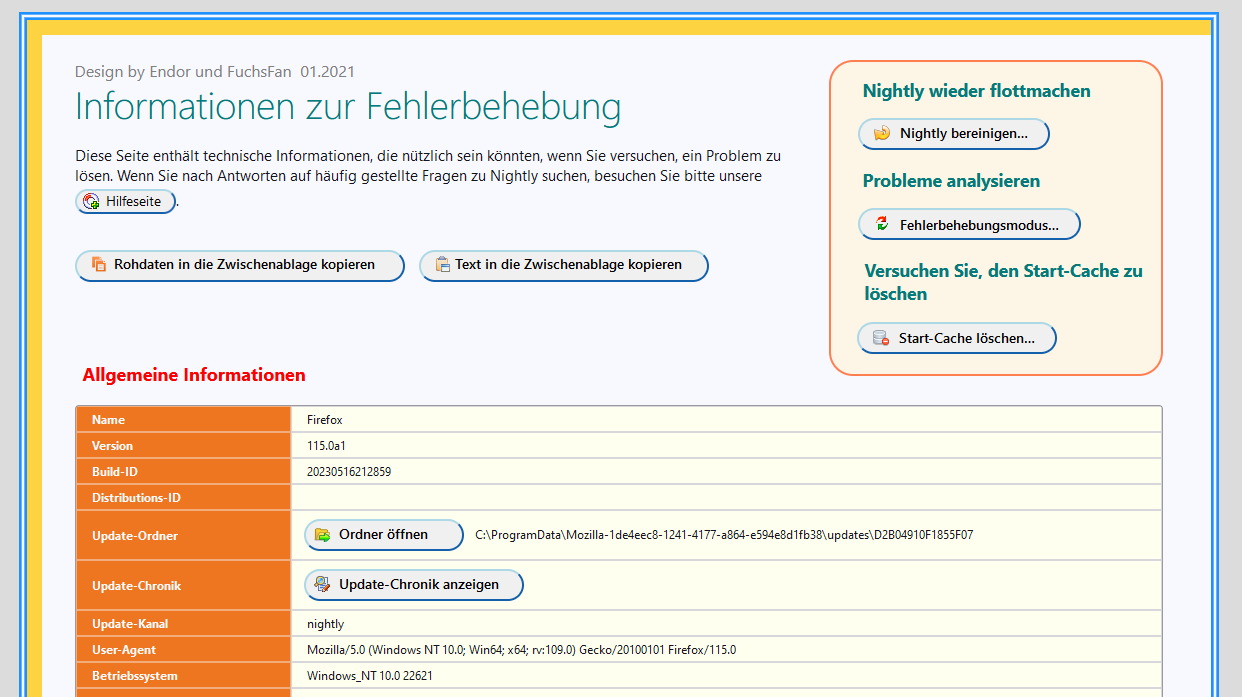Click the User-Agent string value
Screen dimensions: 1242x697
click(x=521, y=650)
